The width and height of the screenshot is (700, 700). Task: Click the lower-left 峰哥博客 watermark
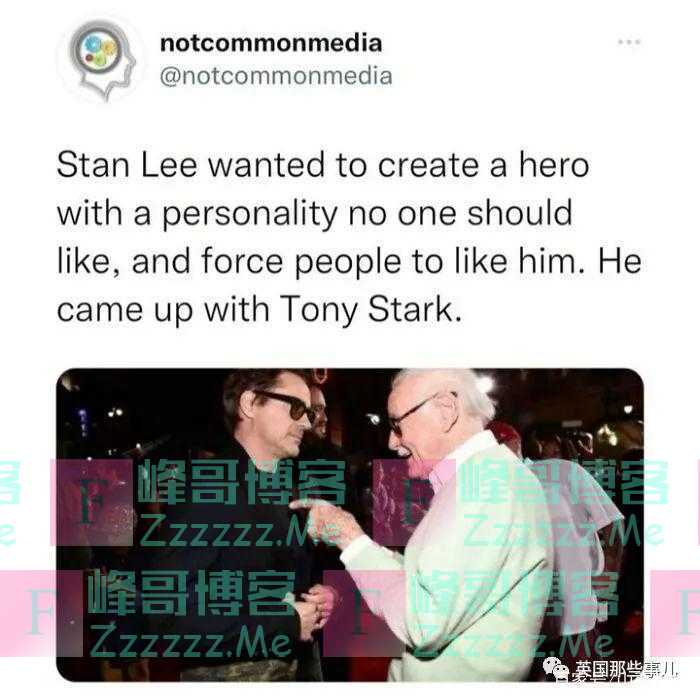tap(191, 593)
